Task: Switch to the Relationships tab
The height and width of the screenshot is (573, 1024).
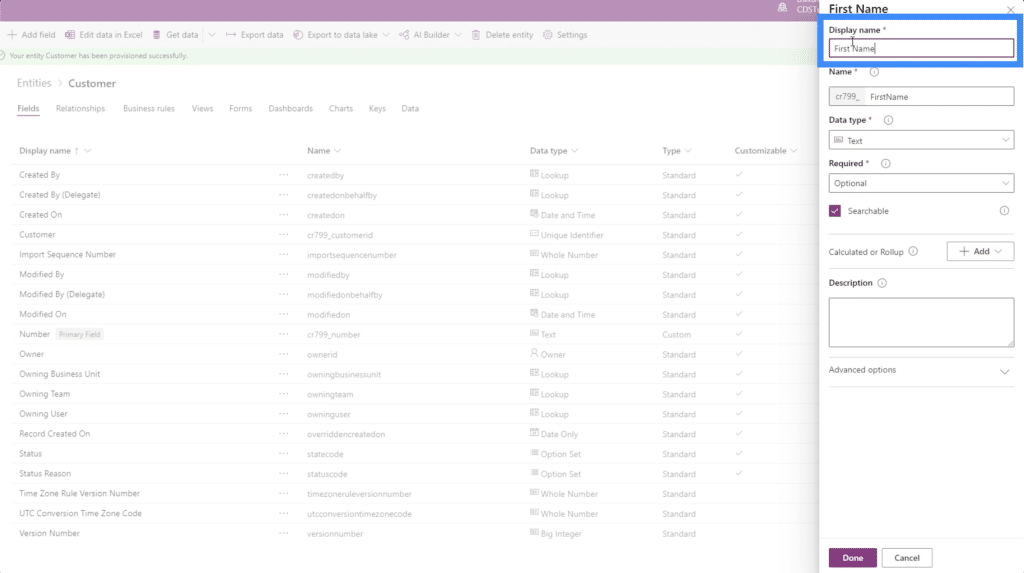Action: 80,108
